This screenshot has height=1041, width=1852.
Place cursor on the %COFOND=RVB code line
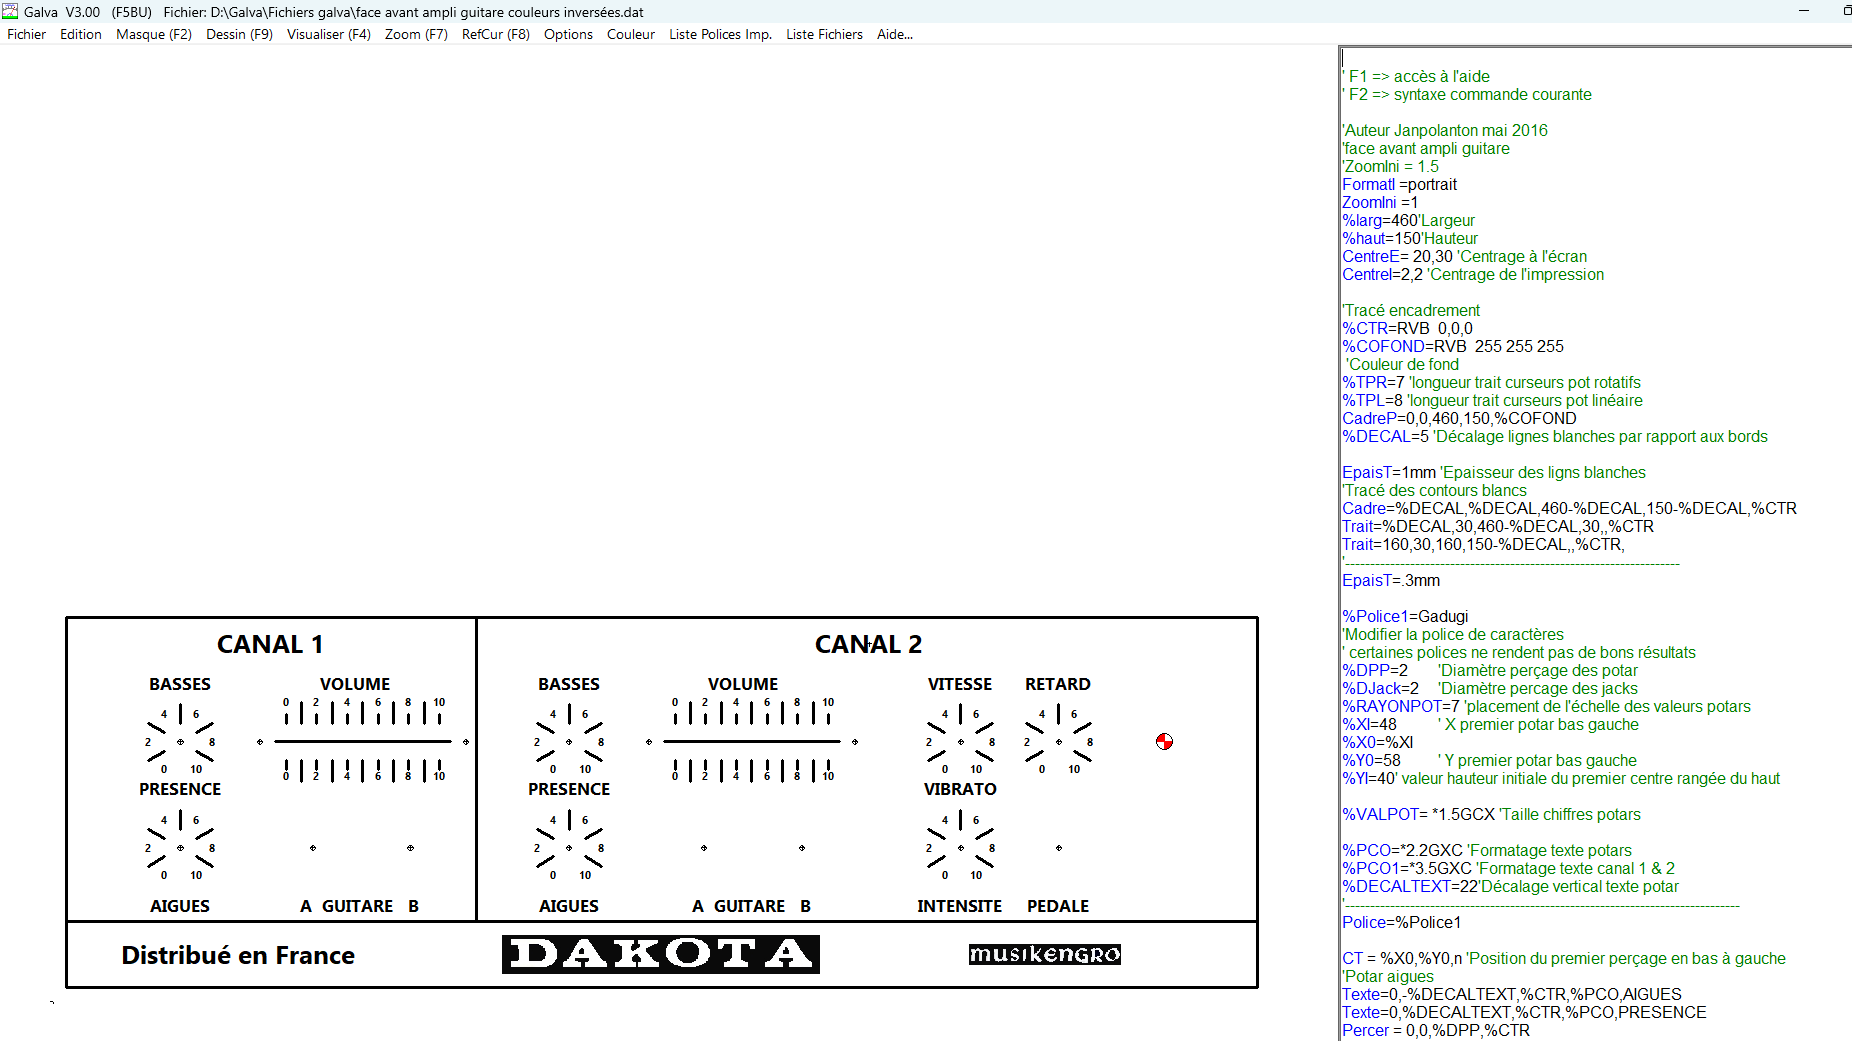[1452, 346]
